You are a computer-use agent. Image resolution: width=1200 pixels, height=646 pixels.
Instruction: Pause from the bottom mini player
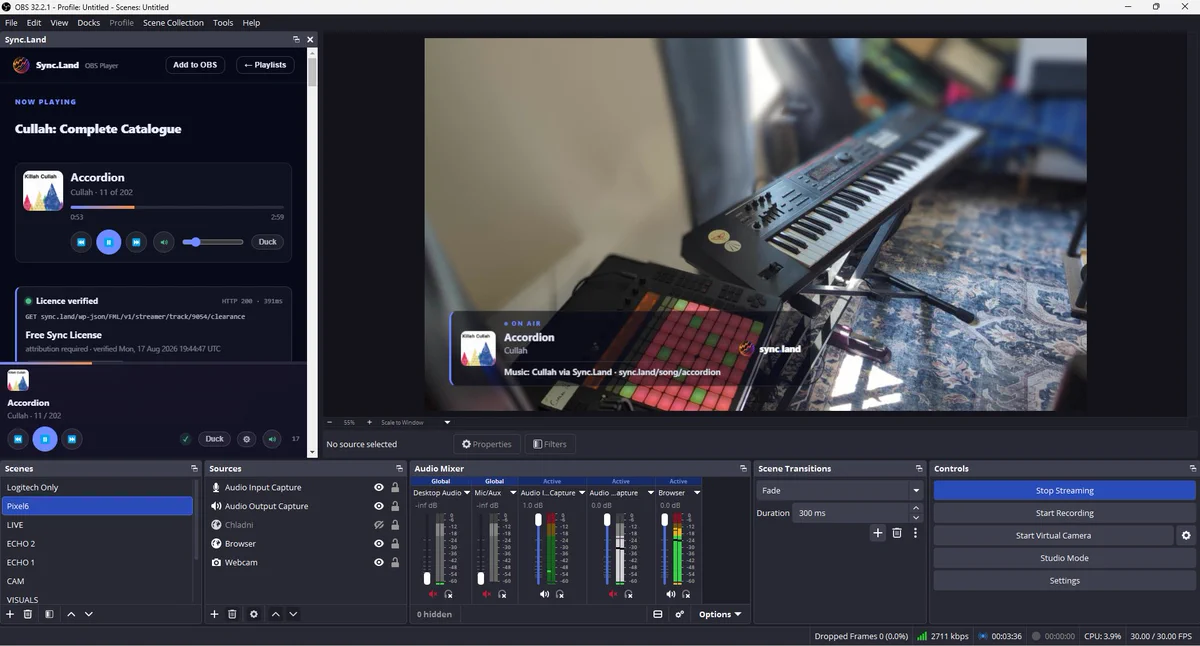45,439
